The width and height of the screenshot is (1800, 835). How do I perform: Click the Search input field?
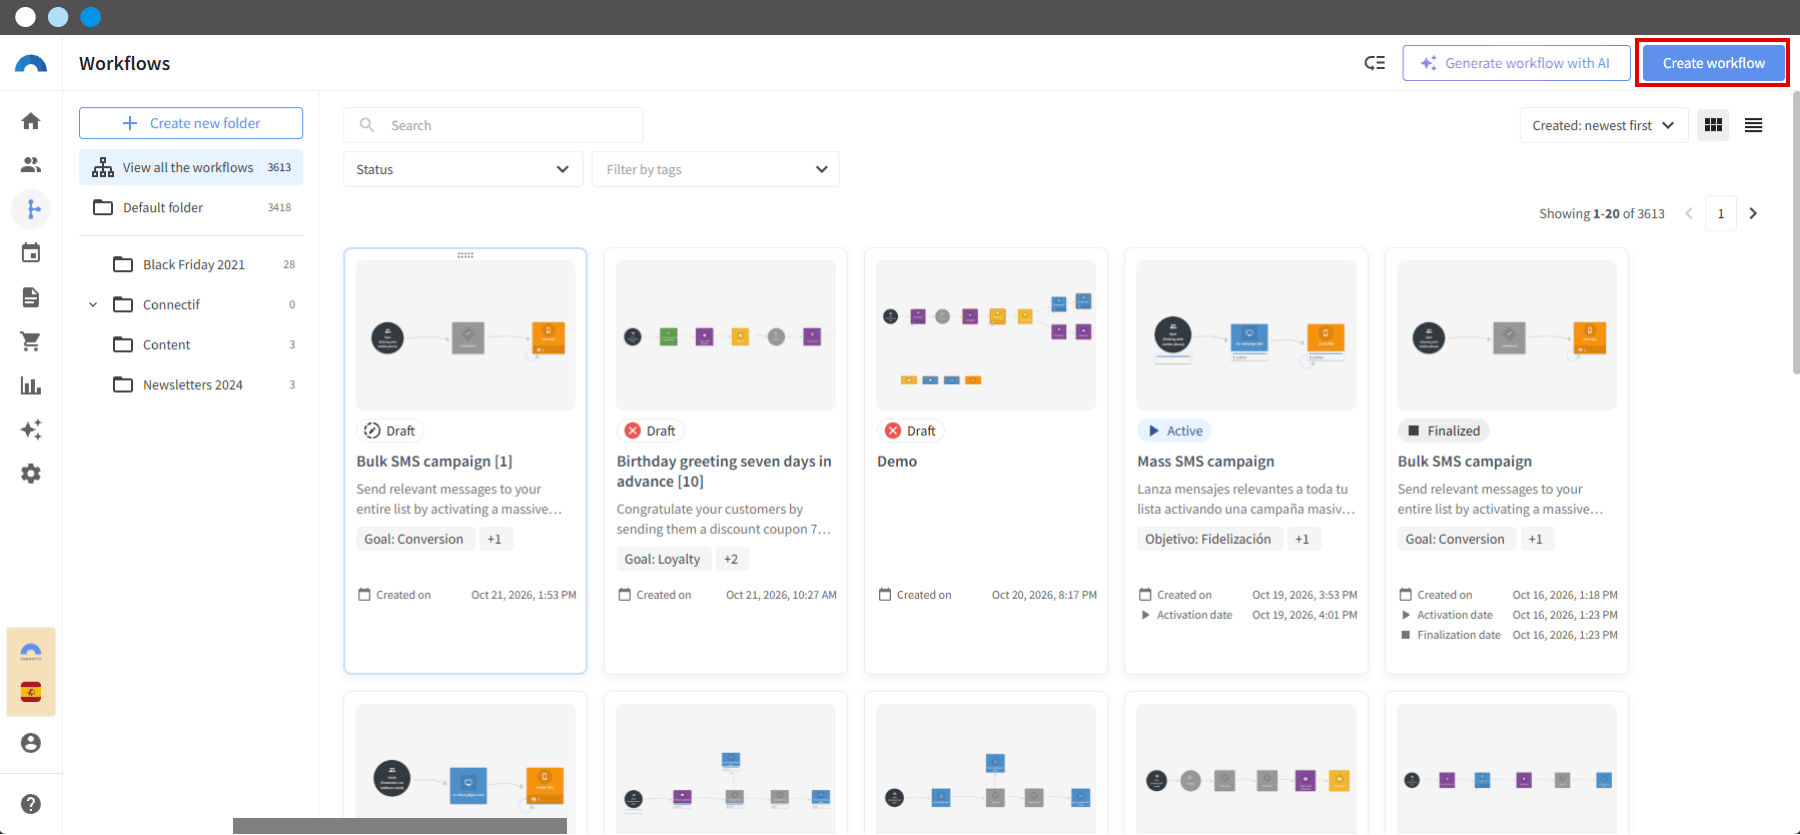point(493,125)
